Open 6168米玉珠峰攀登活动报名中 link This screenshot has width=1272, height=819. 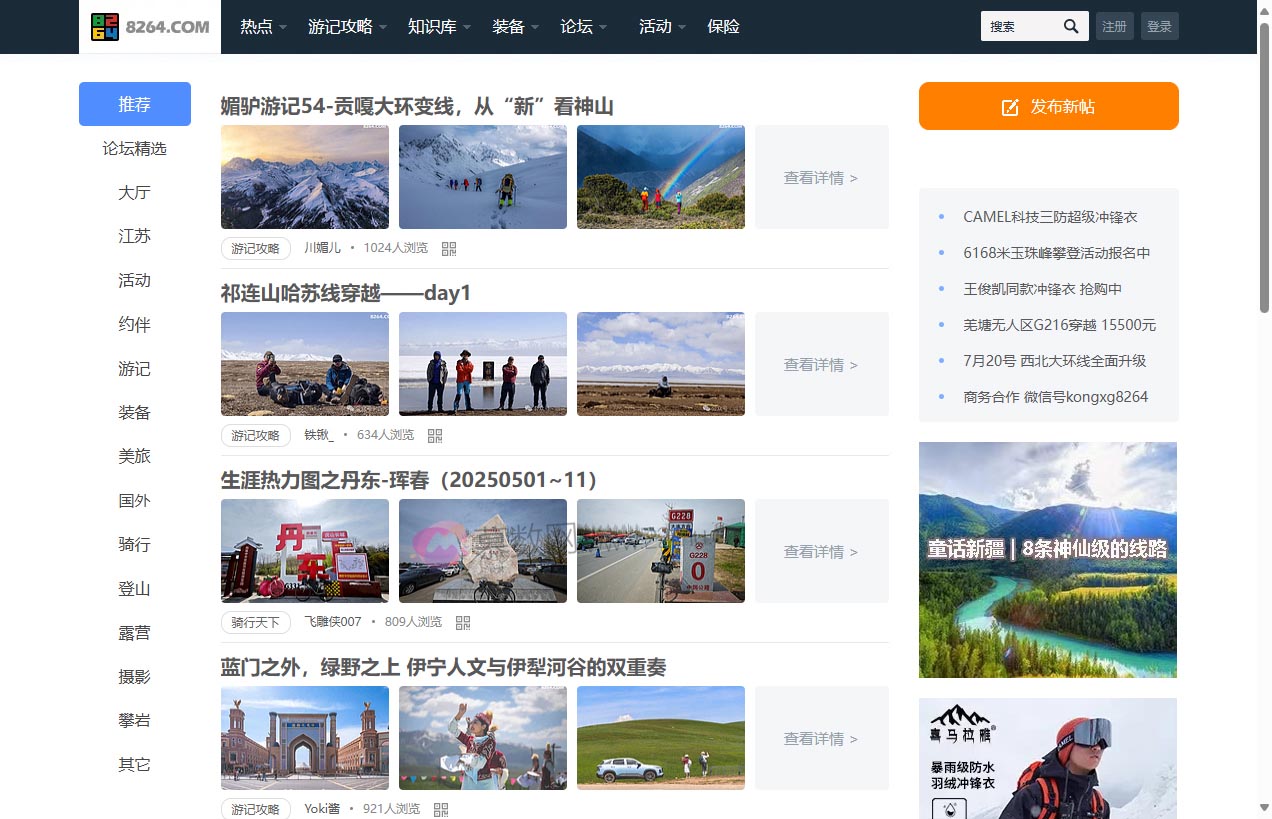1056,253
